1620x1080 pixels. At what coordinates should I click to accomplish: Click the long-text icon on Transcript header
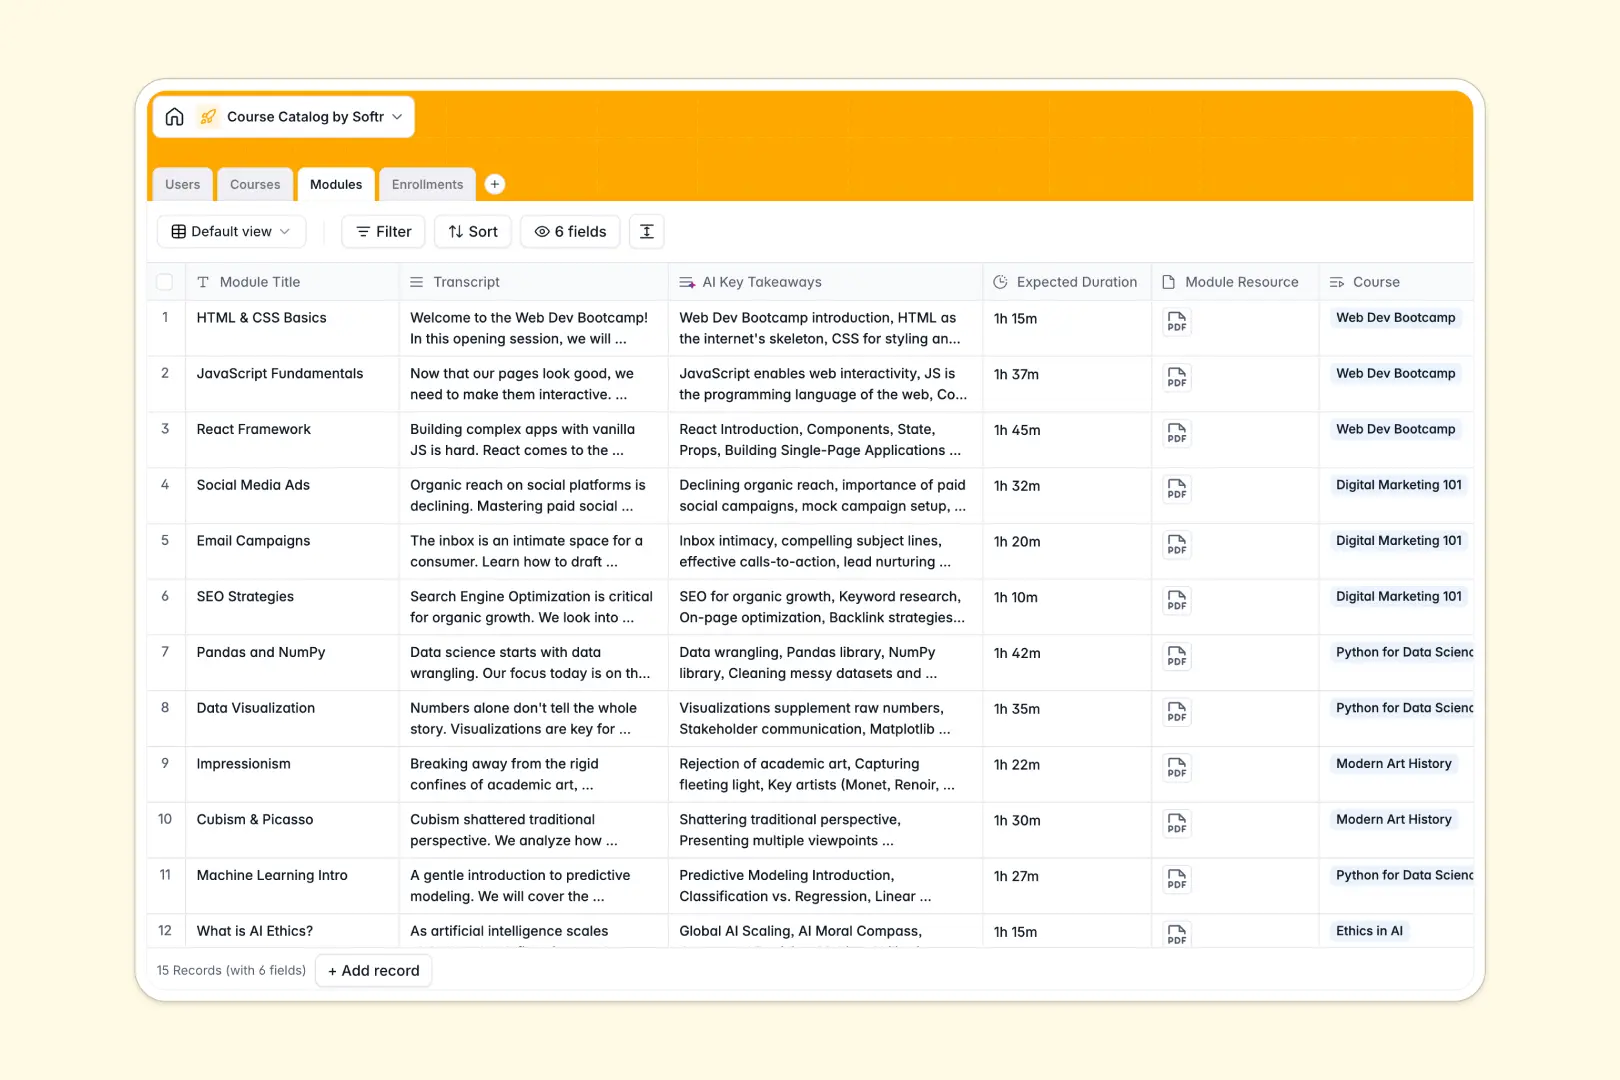(x=417, y=281)
